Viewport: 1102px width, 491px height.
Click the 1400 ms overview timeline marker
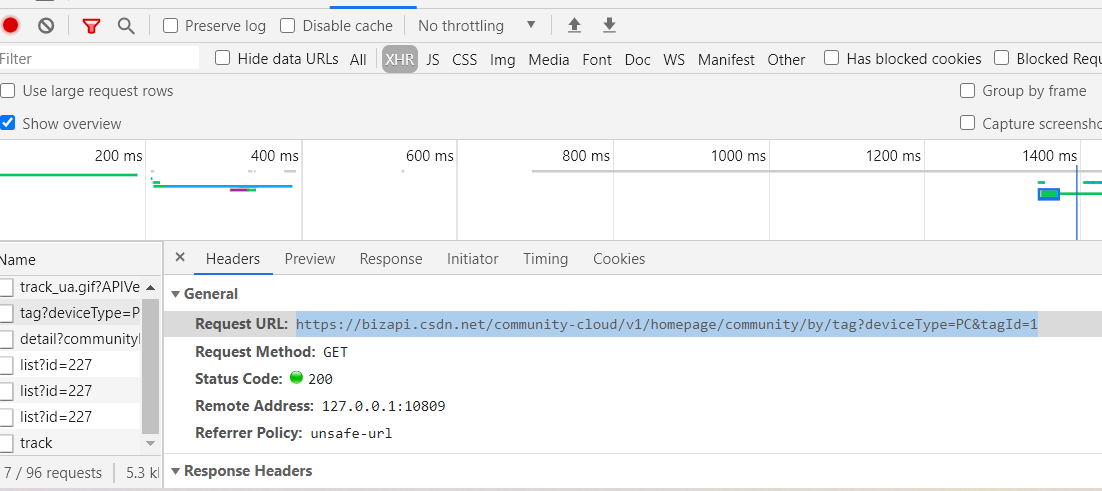coord(1049,155)
